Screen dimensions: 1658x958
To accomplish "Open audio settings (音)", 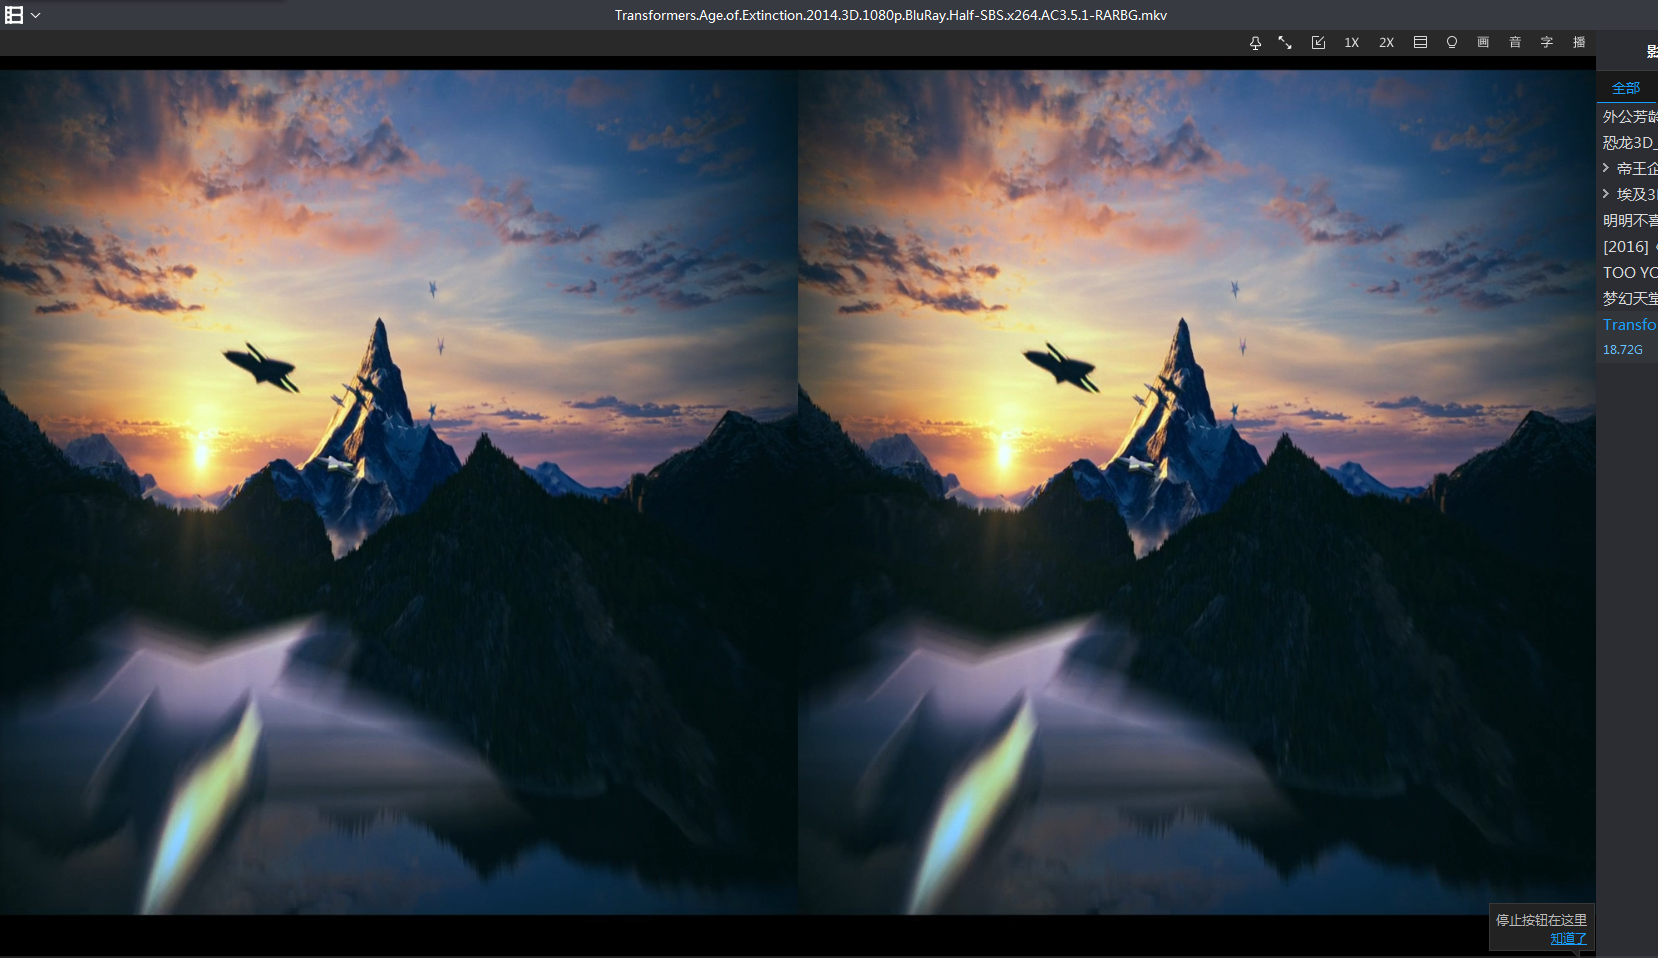I will [1515, 42].
